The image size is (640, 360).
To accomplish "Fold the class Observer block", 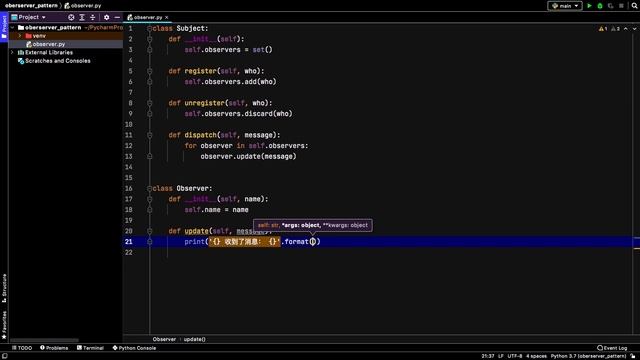I will coord(149,188).
